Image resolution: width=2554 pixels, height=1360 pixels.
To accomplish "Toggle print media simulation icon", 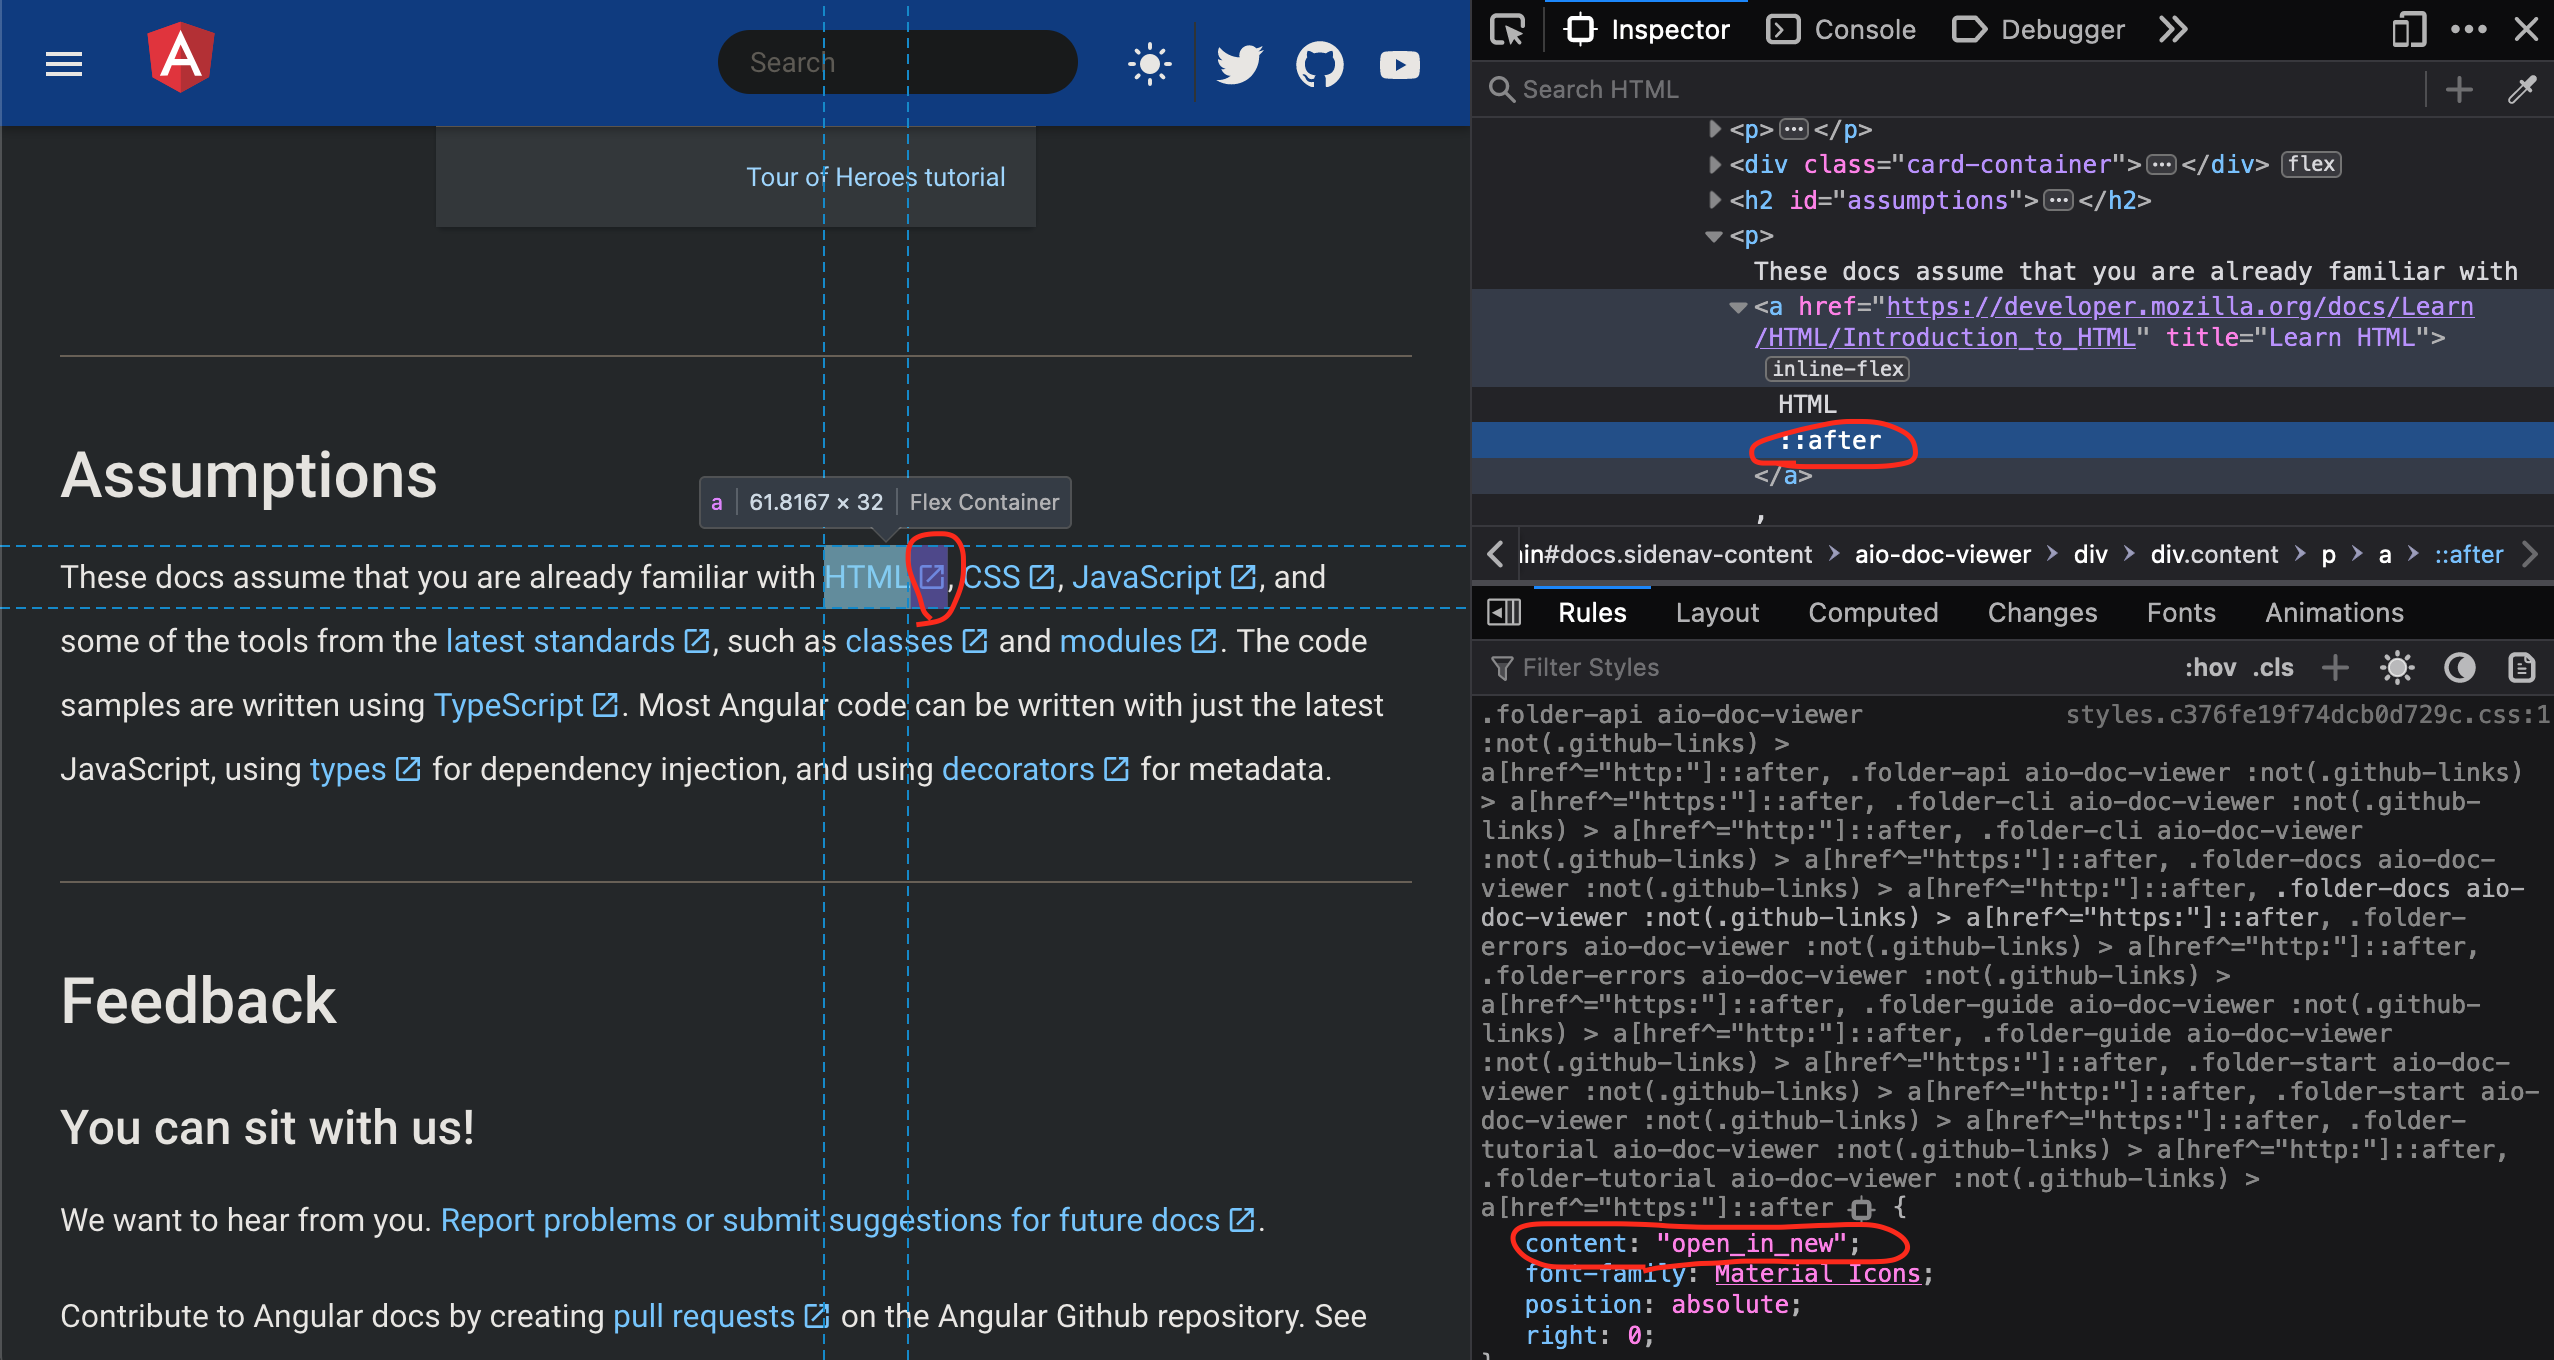I will pos(2522,667).
